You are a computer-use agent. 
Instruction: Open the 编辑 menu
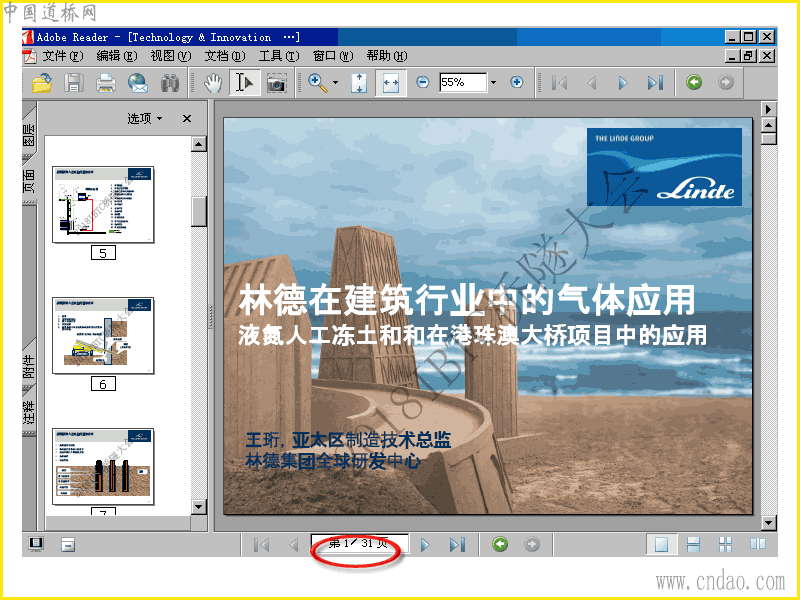pyautogui.click(x=117, y=56)
